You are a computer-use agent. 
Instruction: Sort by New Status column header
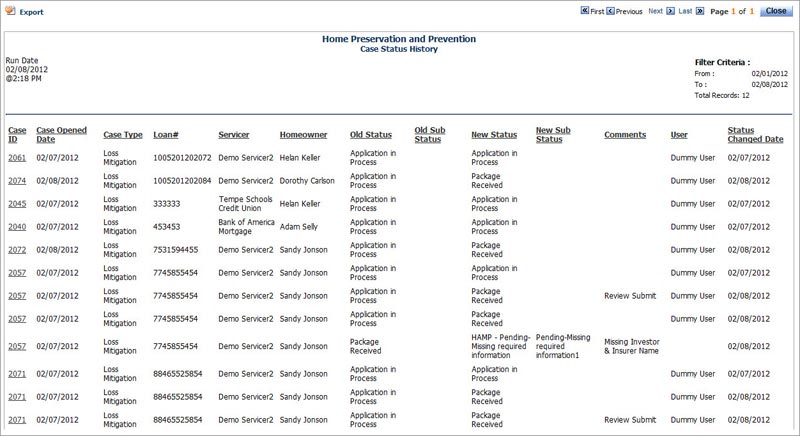pyautogui.click(x=494, y=135)
